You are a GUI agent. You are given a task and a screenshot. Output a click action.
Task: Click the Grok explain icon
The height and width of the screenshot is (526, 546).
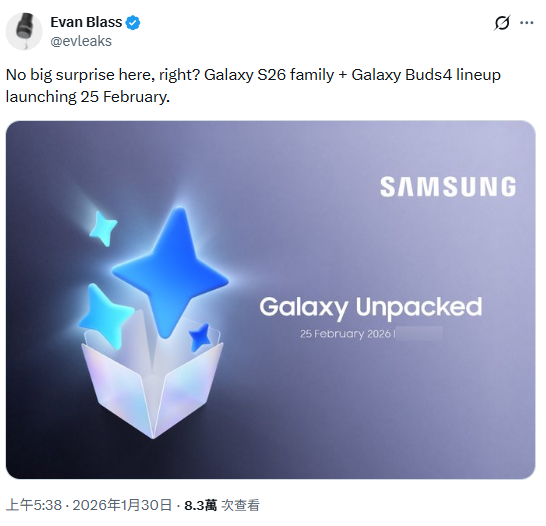coord(502,23)
